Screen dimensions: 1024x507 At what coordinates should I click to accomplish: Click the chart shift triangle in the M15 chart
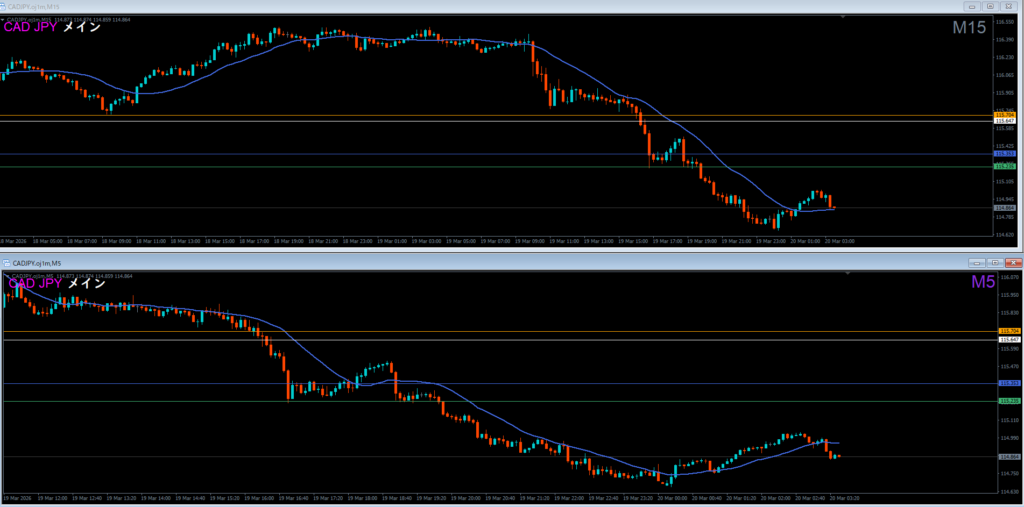pos(842,17)
